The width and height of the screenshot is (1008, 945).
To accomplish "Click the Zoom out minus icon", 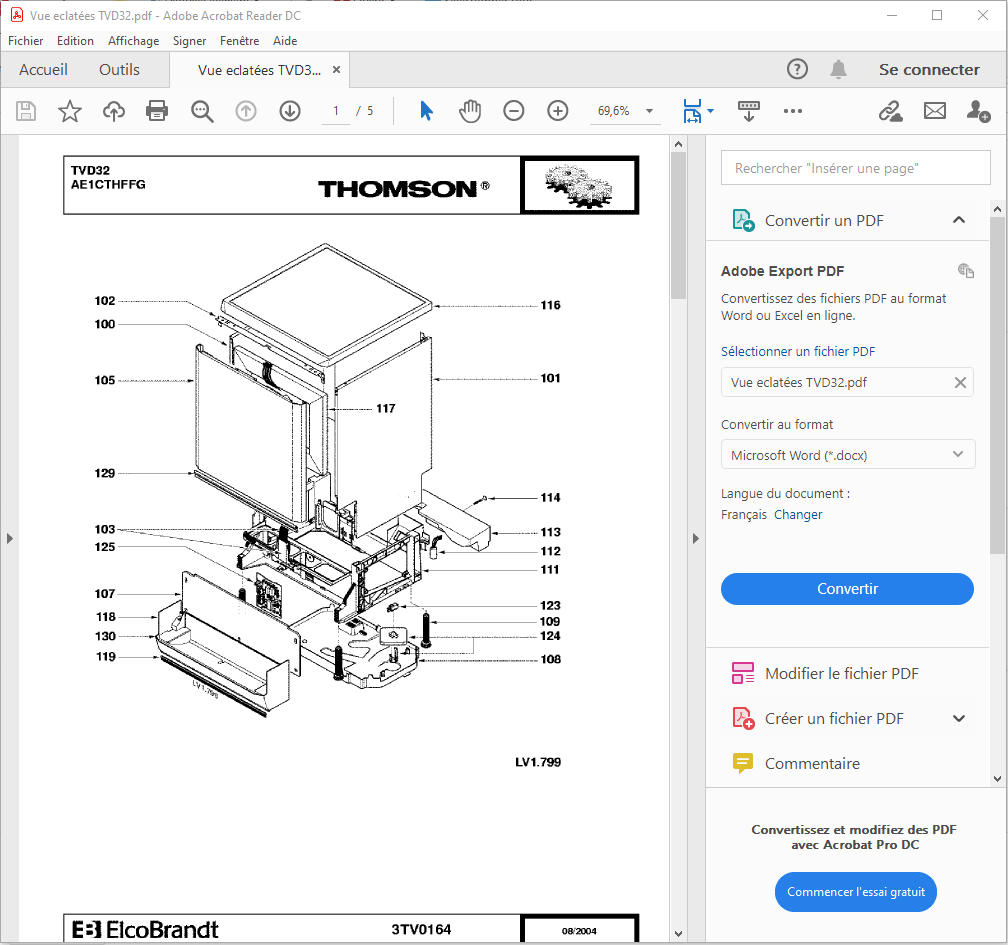I will pos(513,111).
